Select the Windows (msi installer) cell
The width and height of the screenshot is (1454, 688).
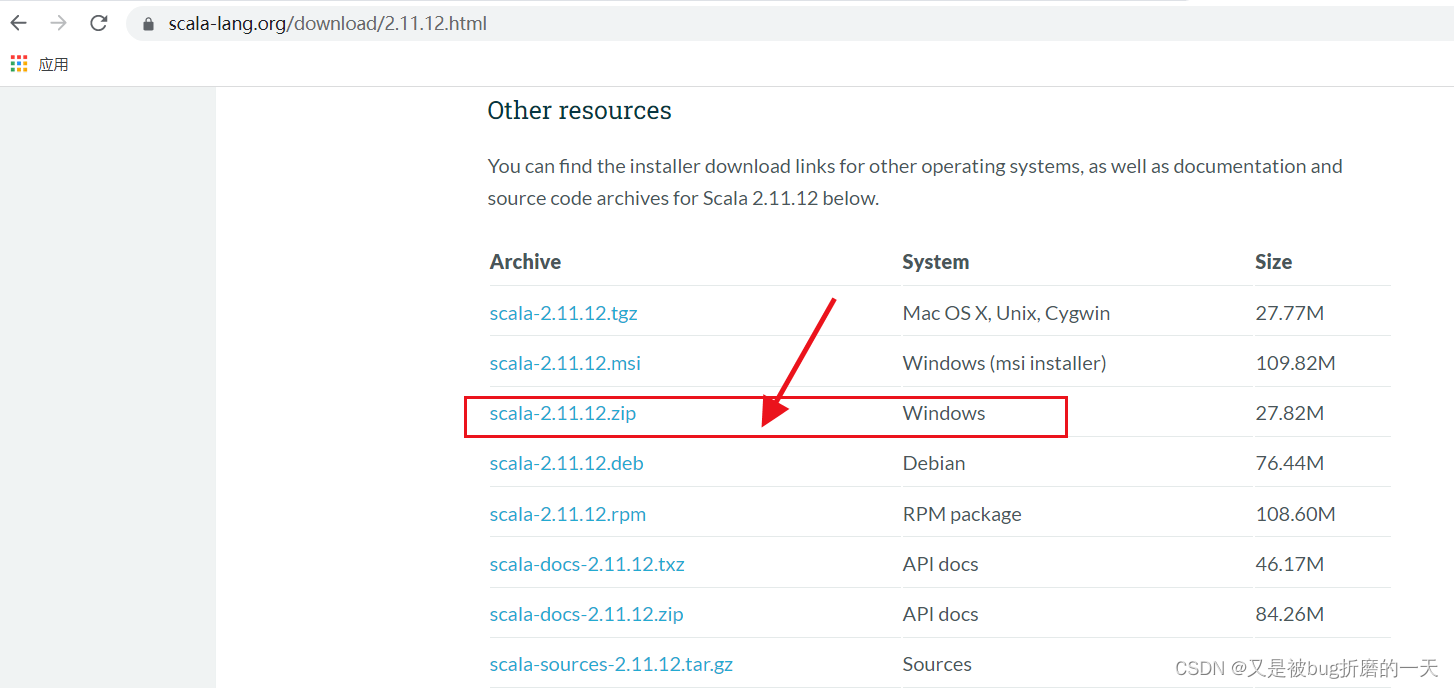click(1004, 363)
